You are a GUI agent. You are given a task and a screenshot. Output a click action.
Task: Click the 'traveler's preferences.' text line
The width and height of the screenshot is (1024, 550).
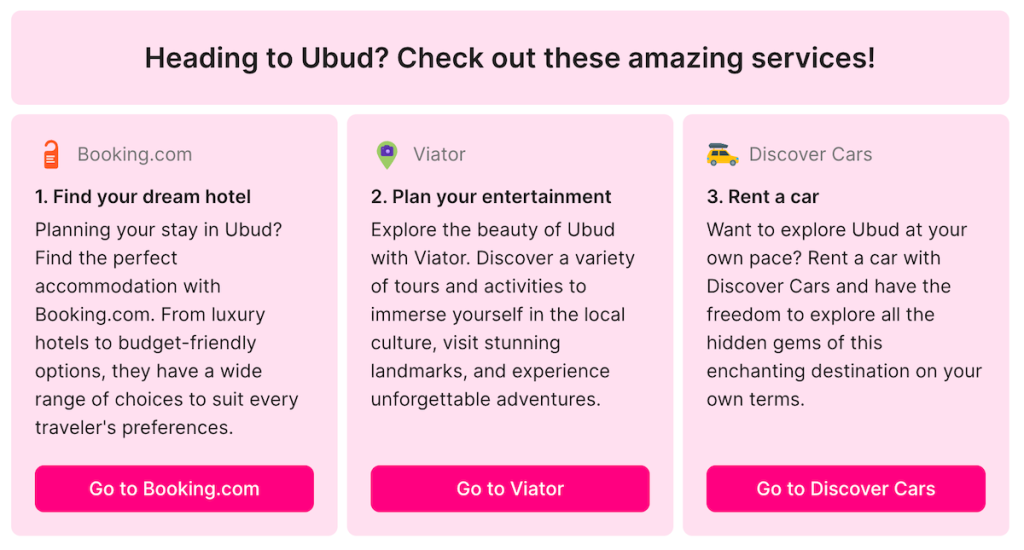[134, 428]
